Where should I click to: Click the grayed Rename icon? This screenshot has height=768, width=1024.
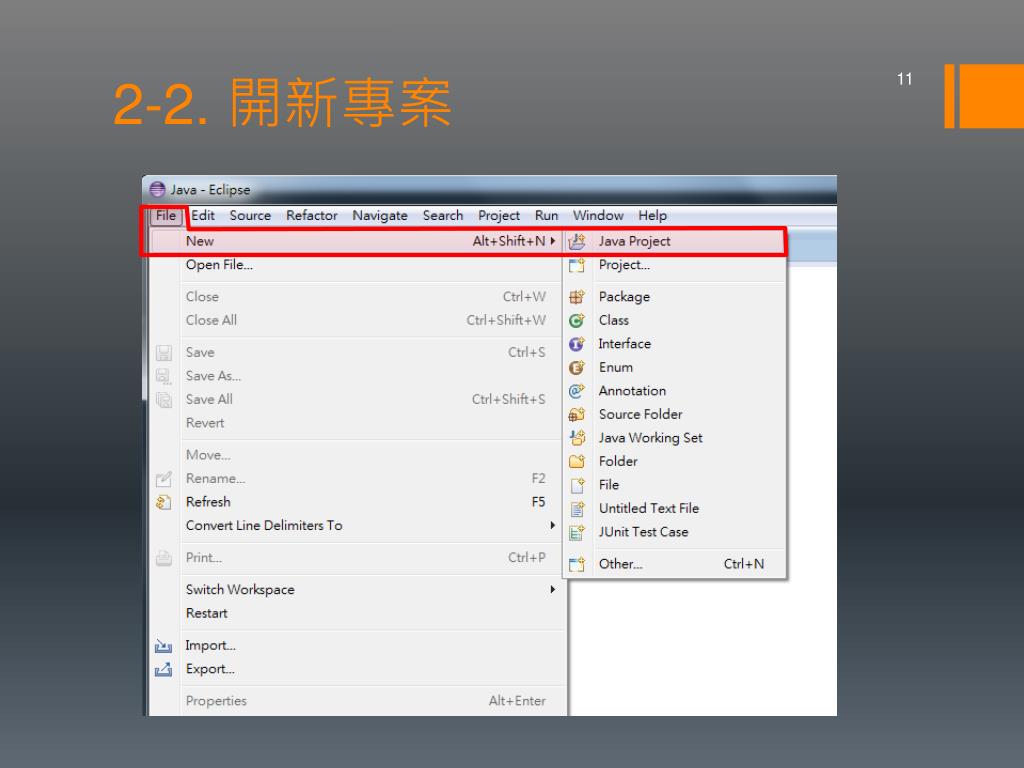point(163,479)
